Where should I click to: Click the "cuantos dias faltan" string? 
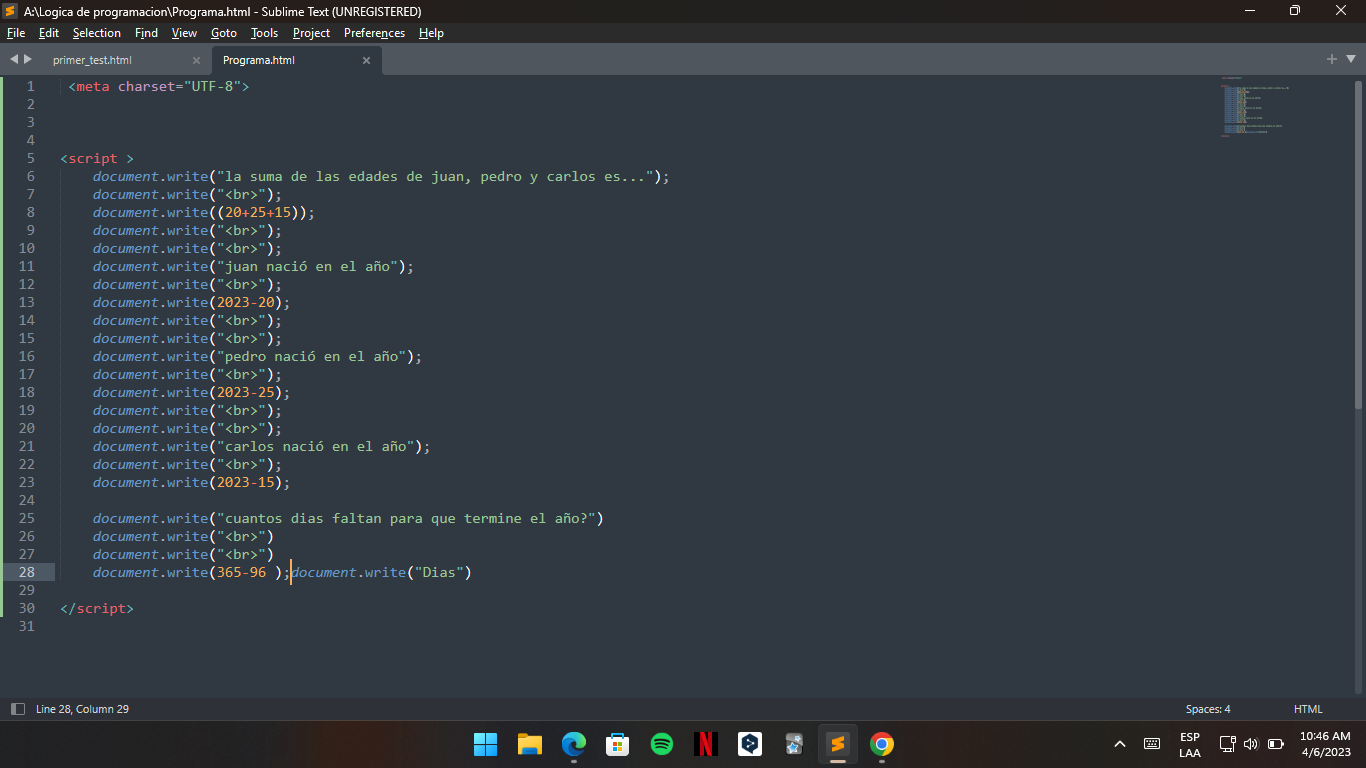[406, 518]
